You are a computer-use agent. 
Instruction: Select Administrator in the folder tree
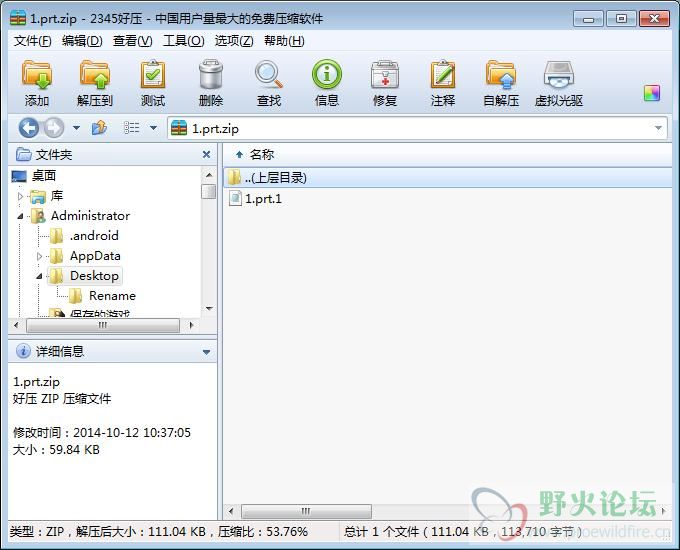(90, 216)
